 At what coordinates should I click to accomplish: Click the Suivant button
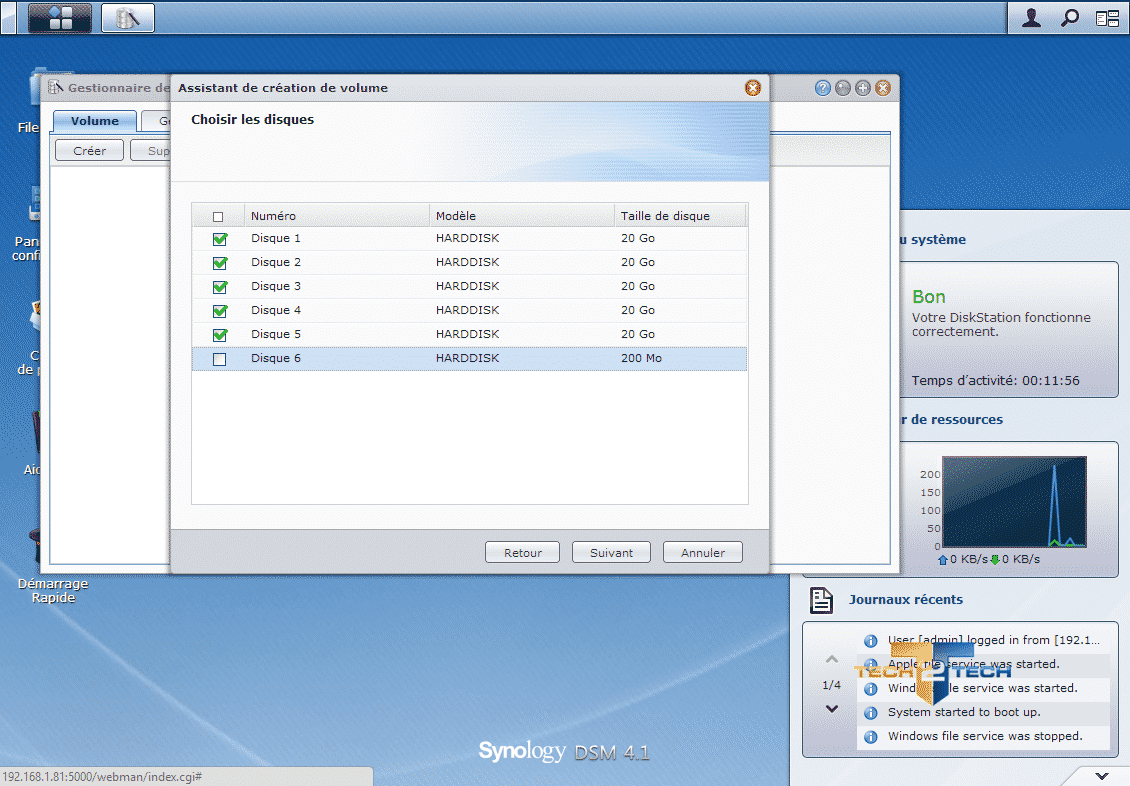click(611, 553)
